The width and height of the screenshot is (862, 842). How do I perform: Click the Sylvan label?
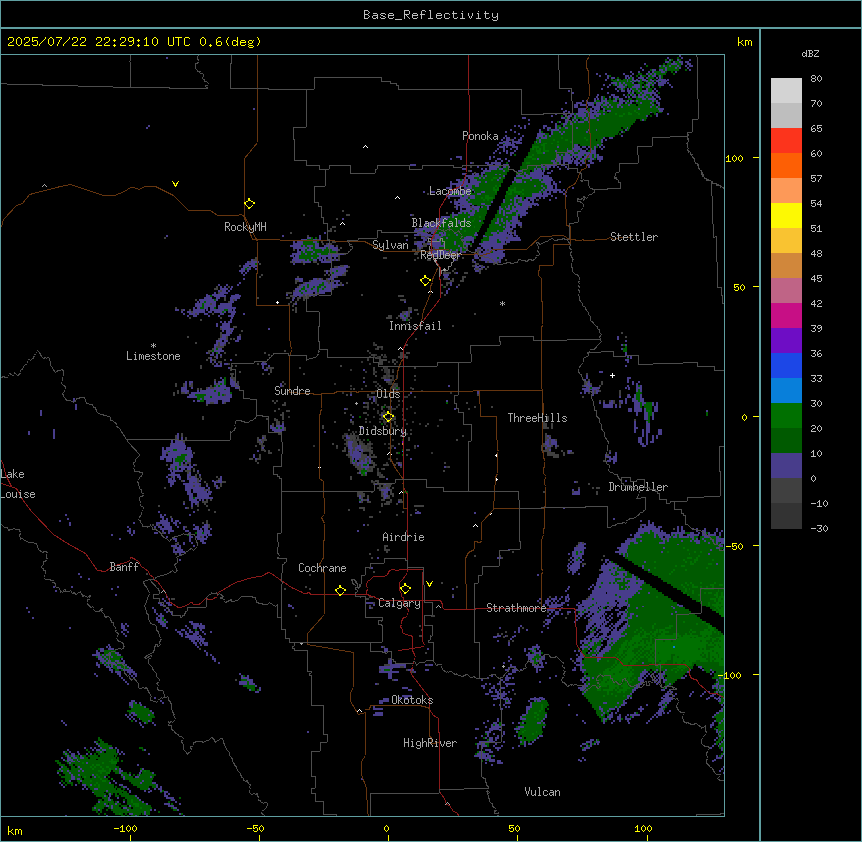pyautogui.click(x=390, y=245)
